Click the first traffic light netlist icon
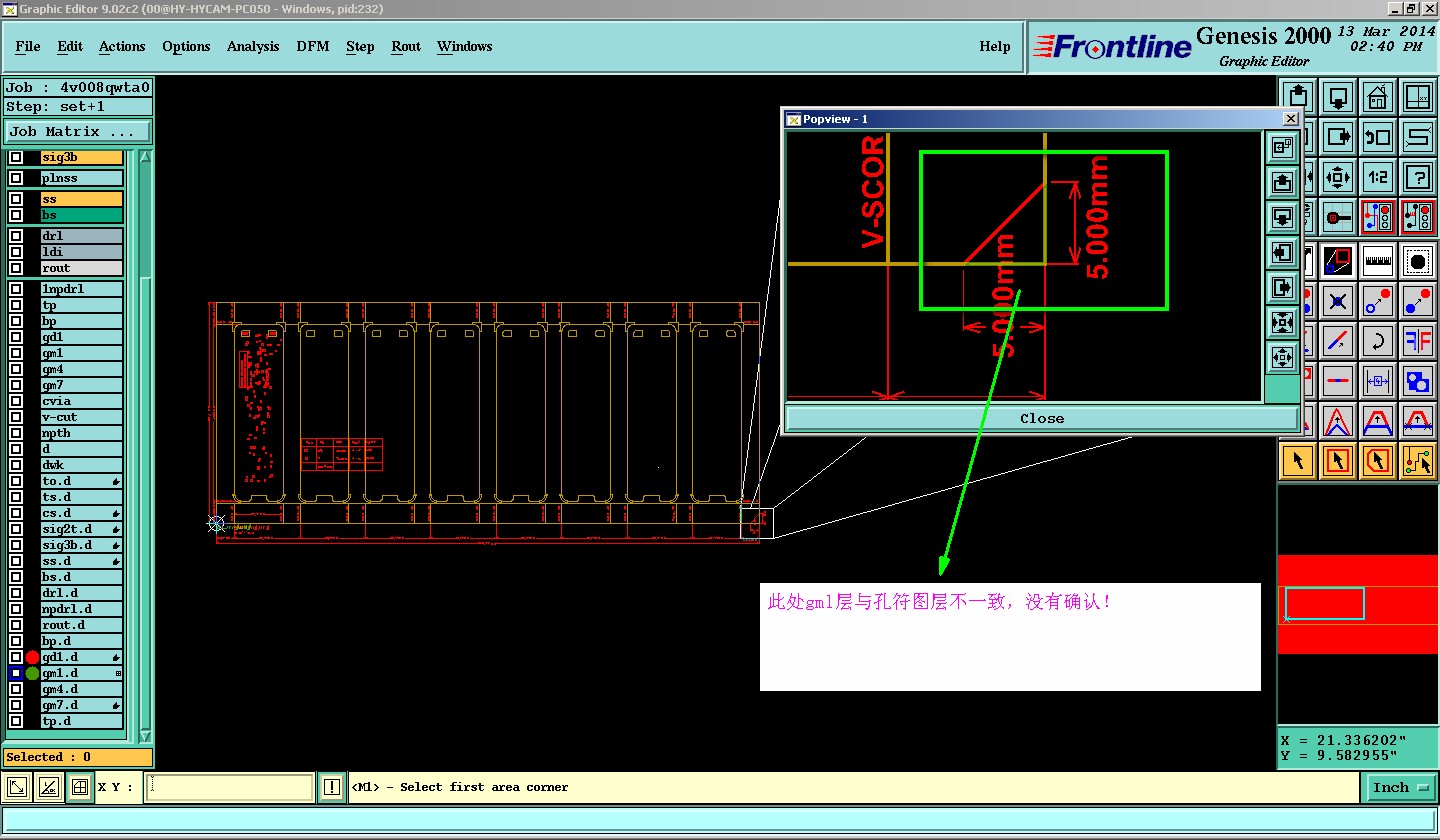1440x840 pixels. 1378,217
